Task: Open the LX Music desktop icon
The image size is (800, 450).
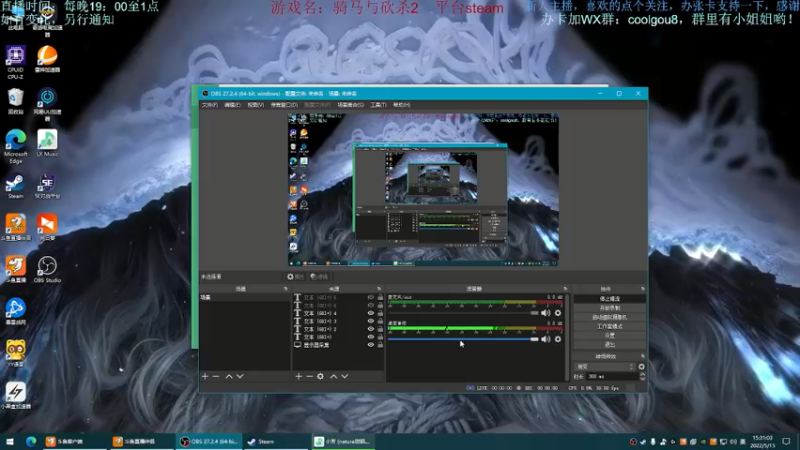Action: coord(47,143)
